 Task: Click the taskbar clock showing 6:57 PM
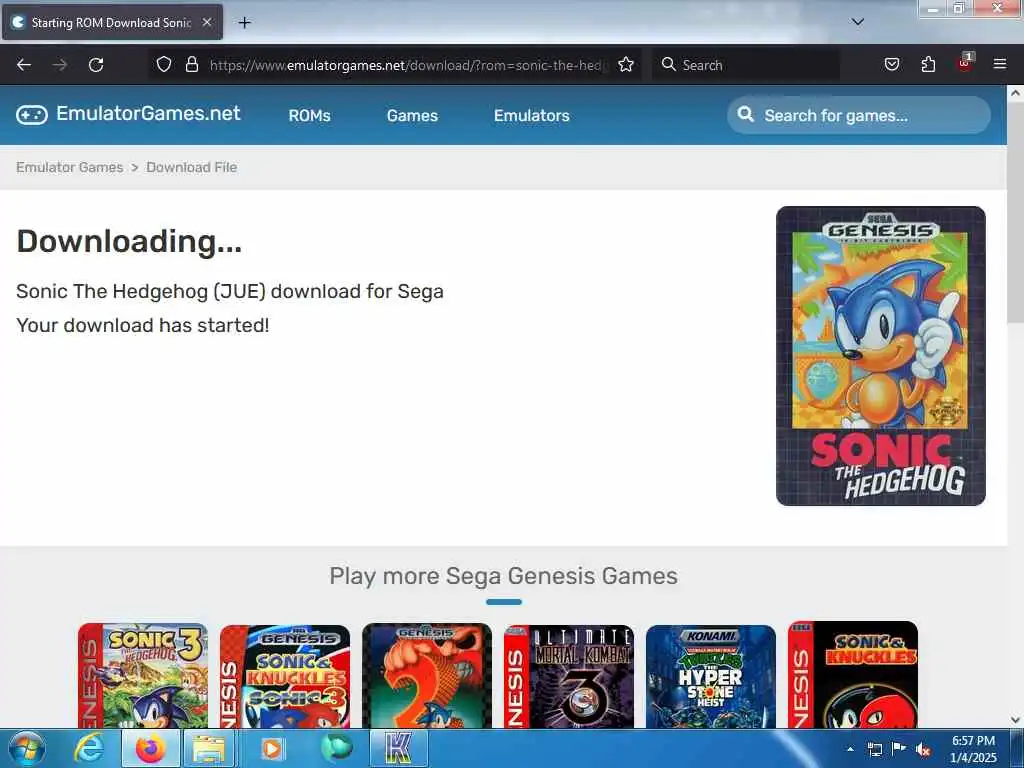[x=973, y=749]
